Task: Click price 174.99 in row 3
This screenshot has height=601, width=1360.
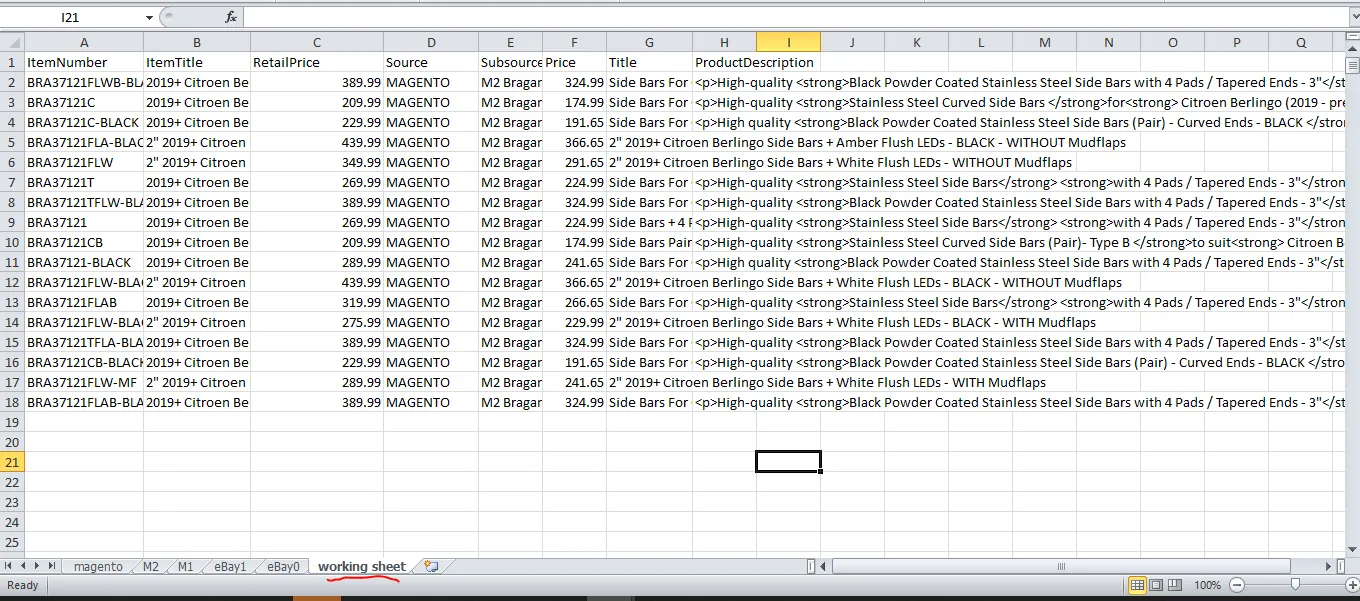Action: (575, 102)
